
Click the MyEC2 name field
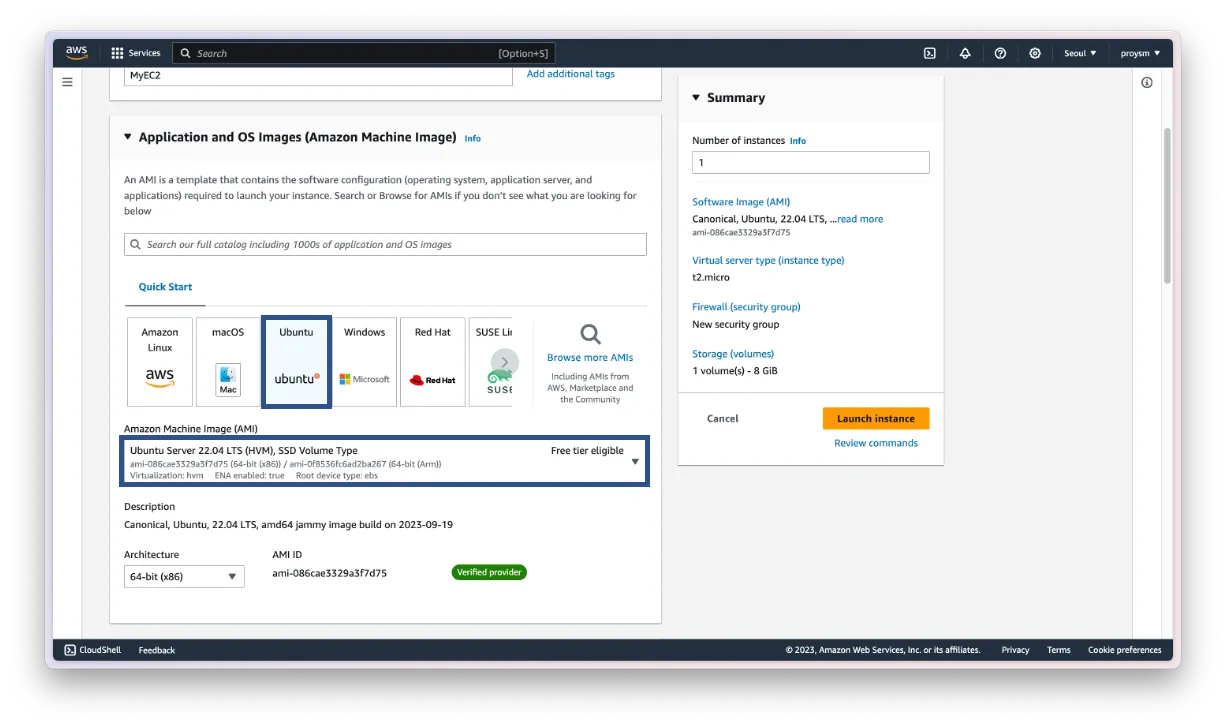coord(318,75)
